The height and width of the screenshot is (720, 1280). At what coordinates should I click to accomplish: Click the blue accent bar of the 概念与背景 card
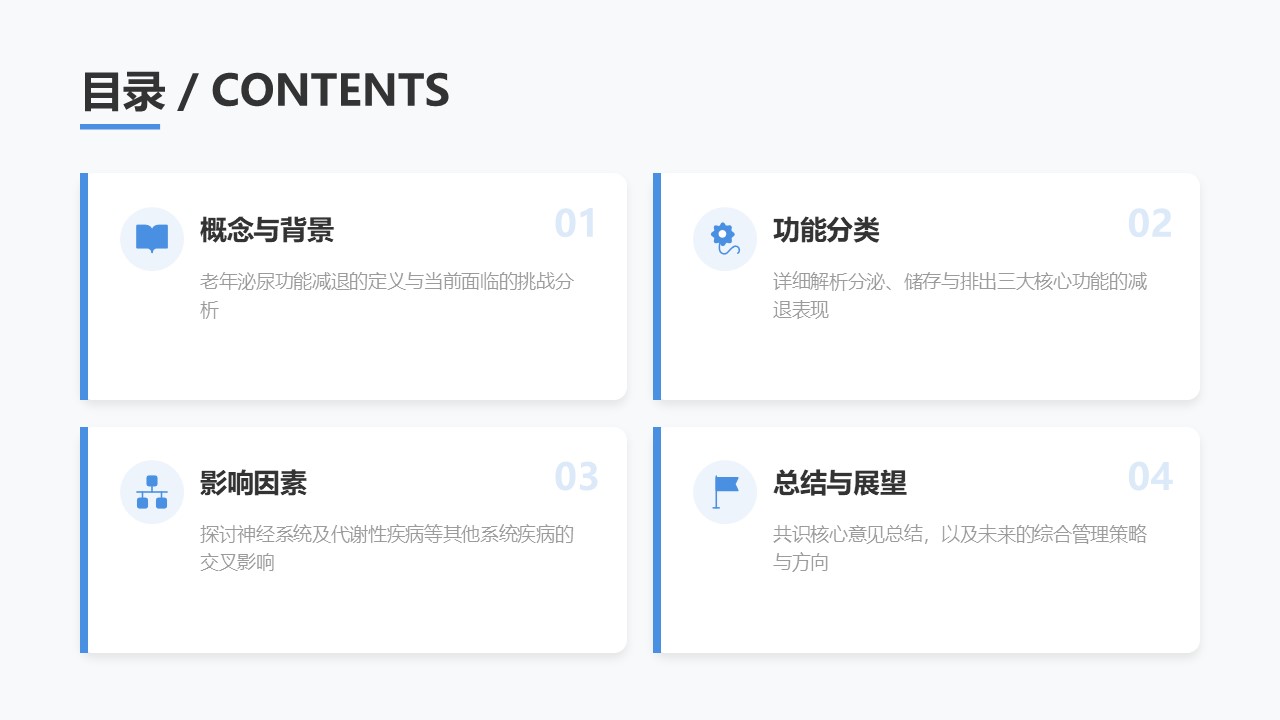[84, 287]
